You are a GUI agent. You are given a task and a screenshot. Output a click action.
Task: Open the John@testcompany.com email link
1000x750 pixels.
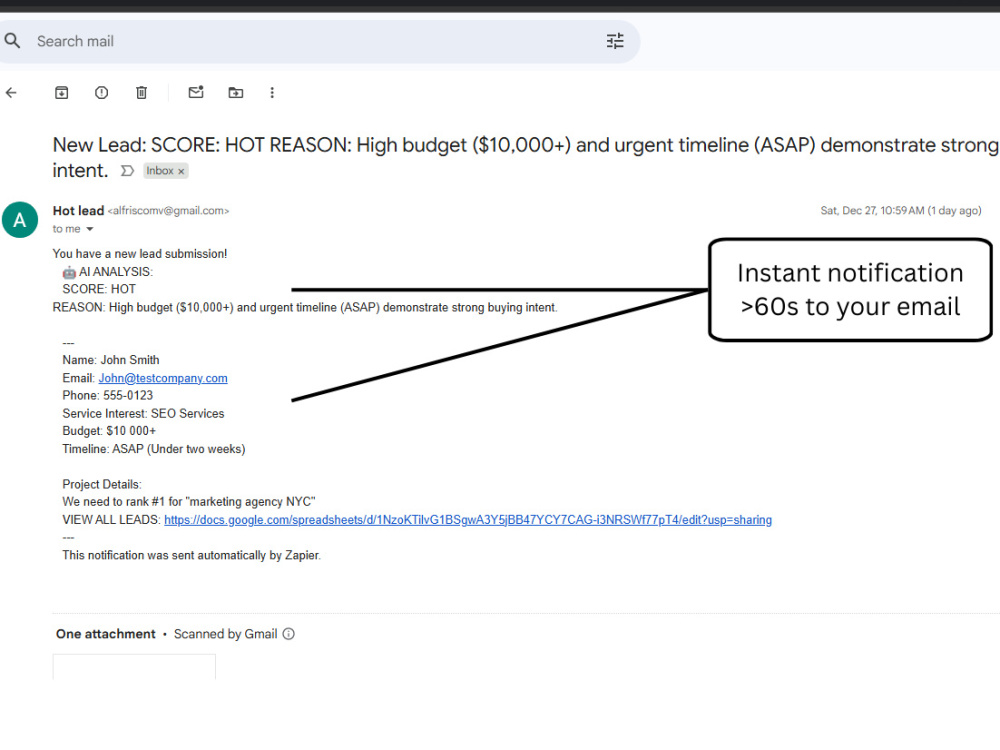click(x=163, y=378)
